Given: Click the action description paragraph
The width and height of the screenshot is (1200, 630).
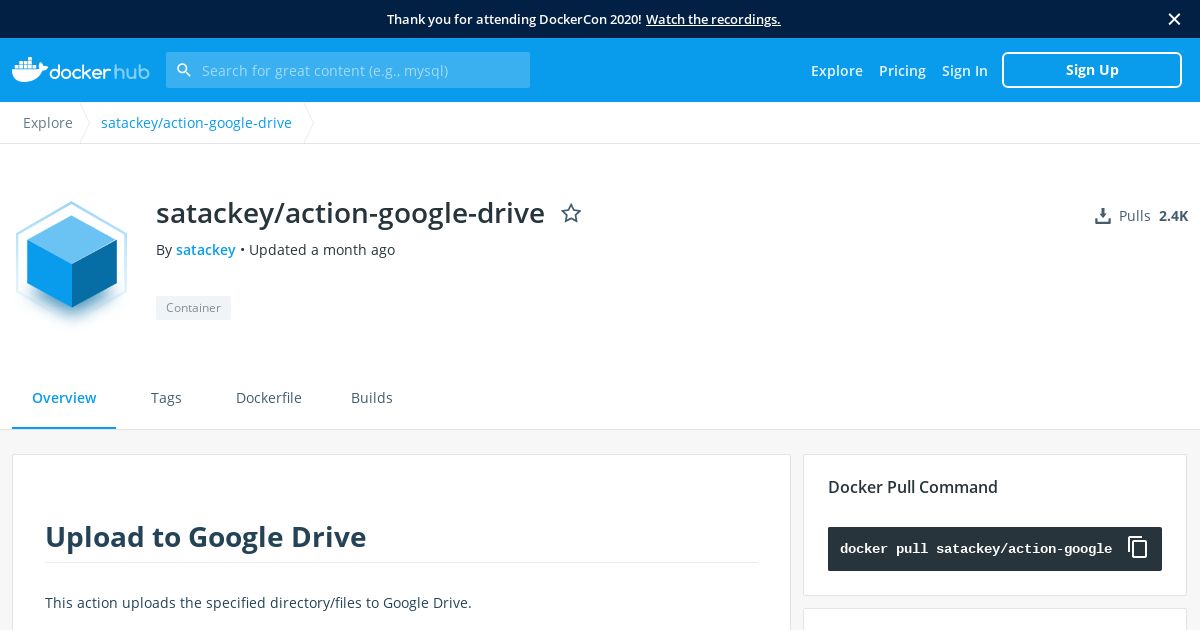Looking at the screenshot, I should [x=258, y=603].
